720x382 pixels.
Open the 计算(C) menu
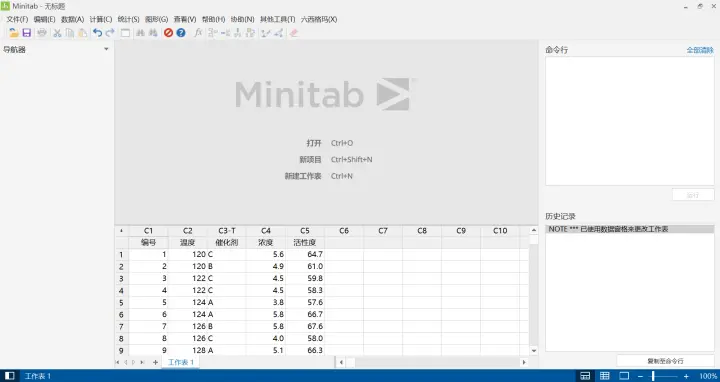coord(101,19)
